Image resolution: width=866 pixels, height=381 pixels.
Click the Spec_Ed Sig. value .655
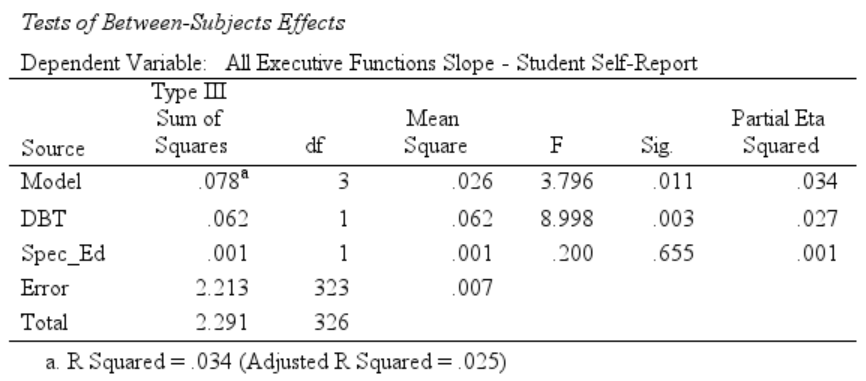(x=673, y=253)
